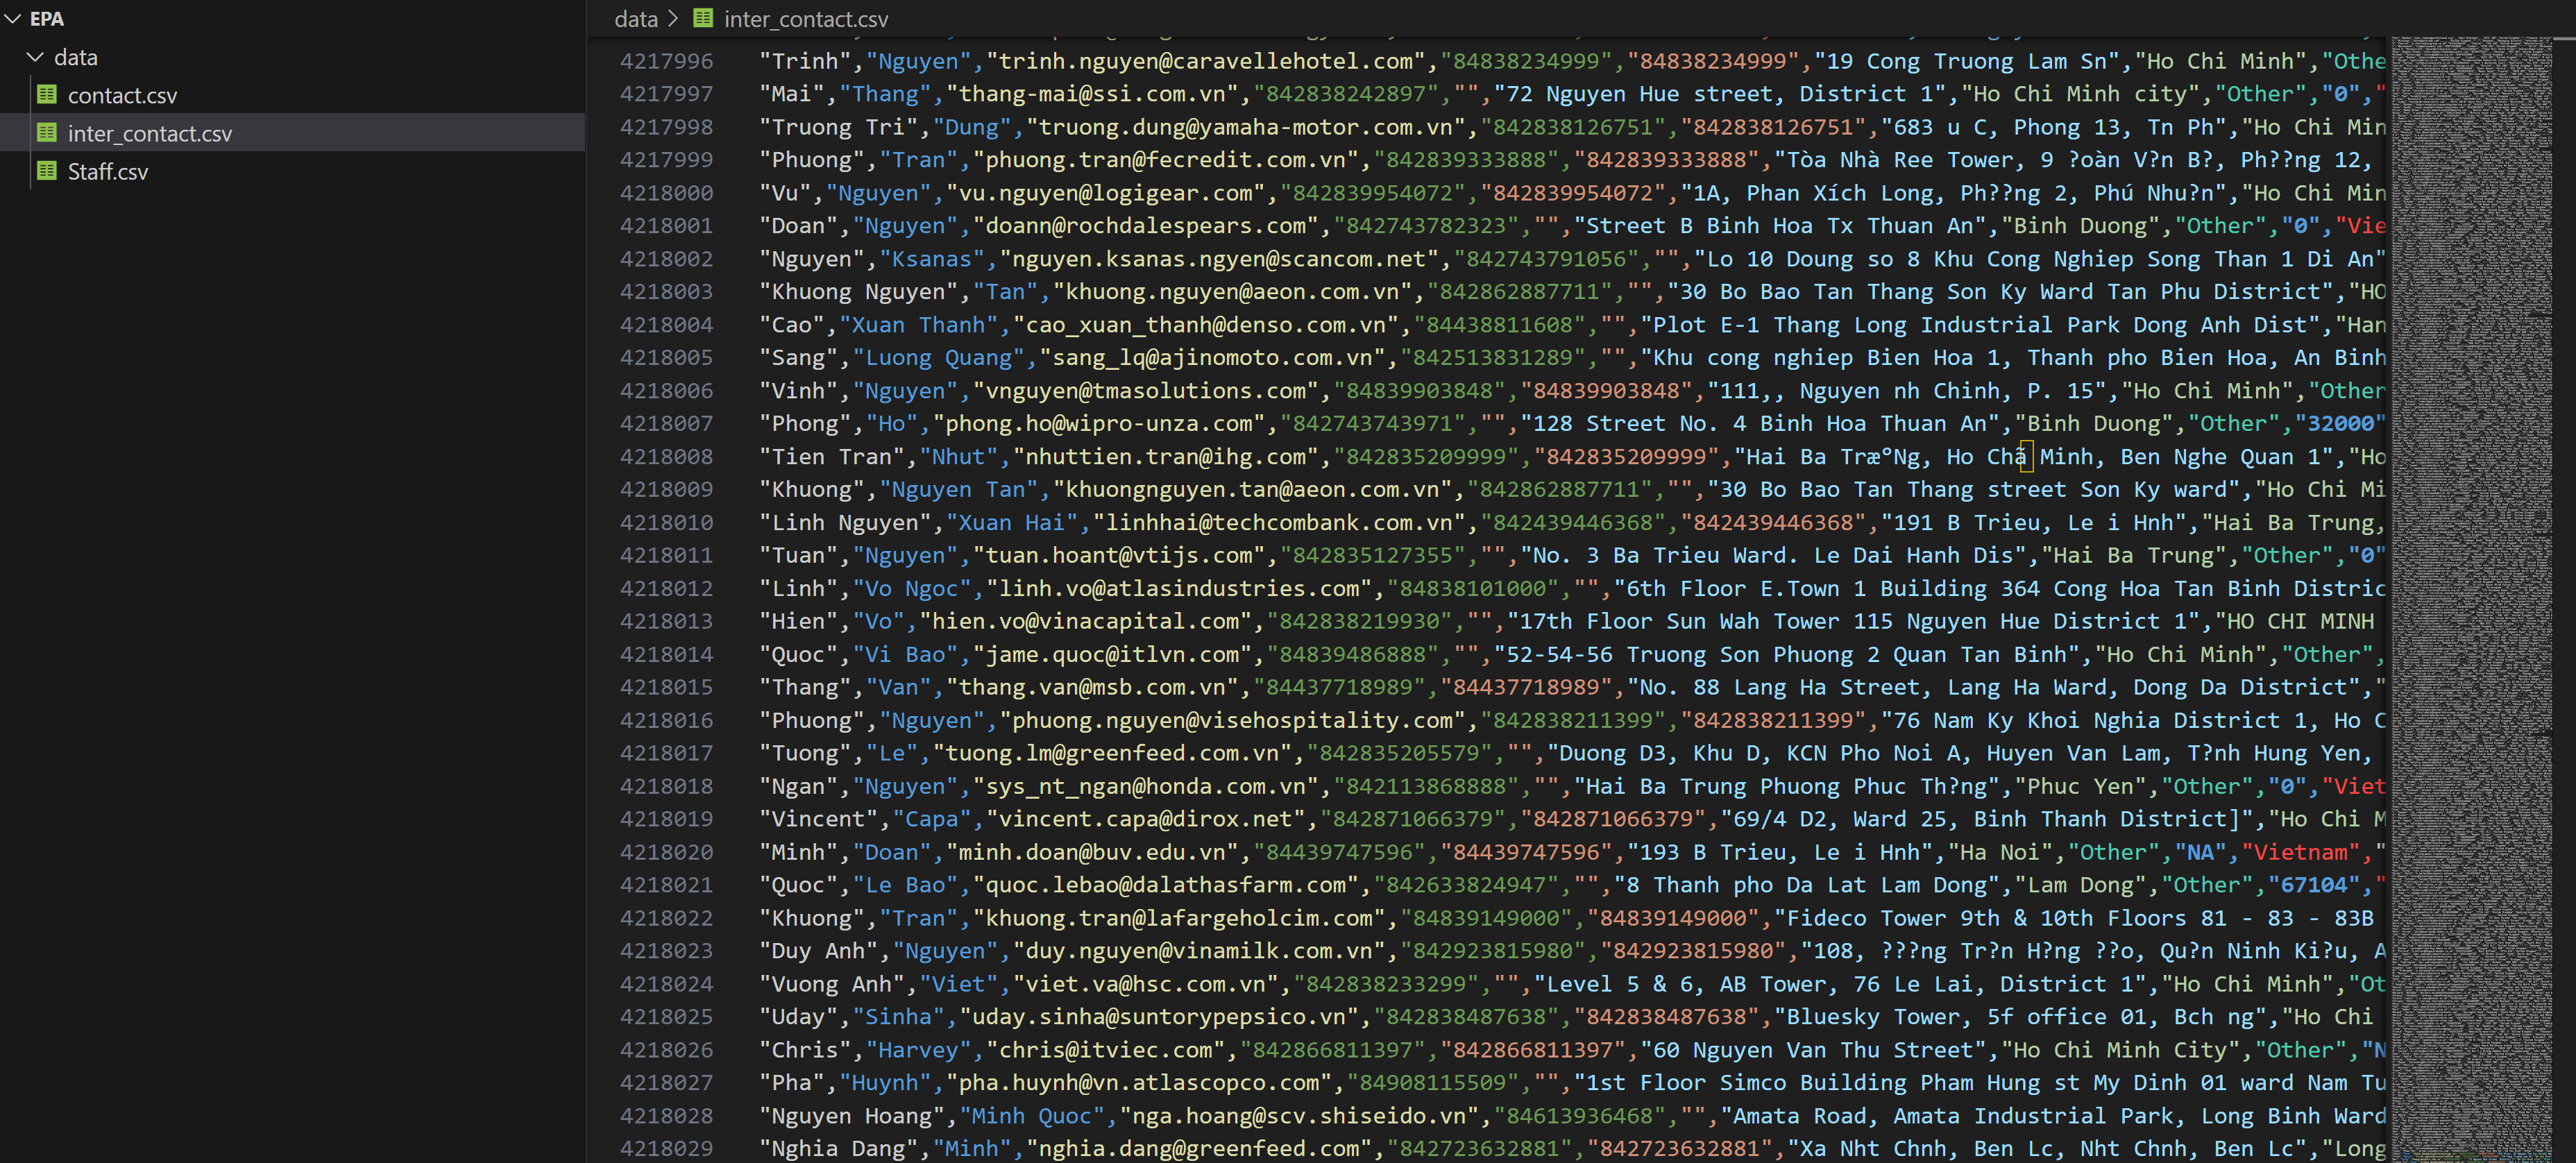The image size is (2576, 1163).
Task: Click the CSV icon in the breadcrumb
Action: click(703, 18)
